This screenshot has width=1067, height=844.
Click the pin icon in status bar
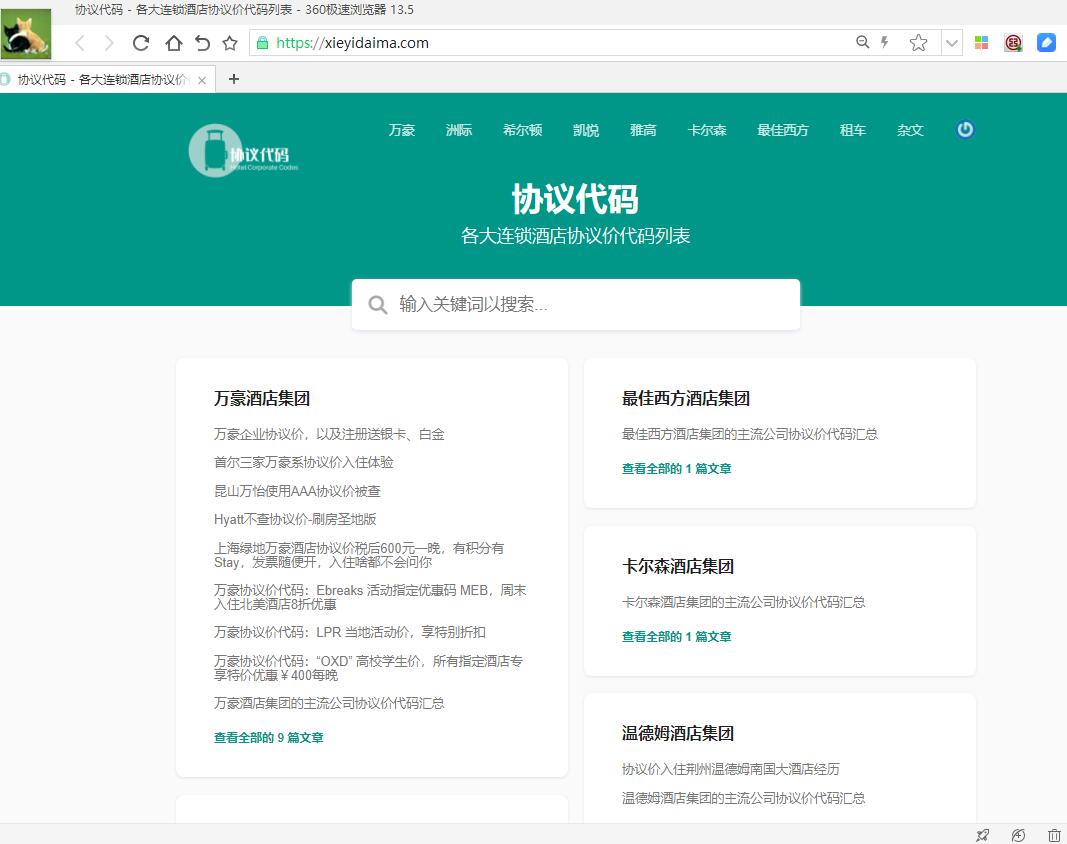click(983, 835)
